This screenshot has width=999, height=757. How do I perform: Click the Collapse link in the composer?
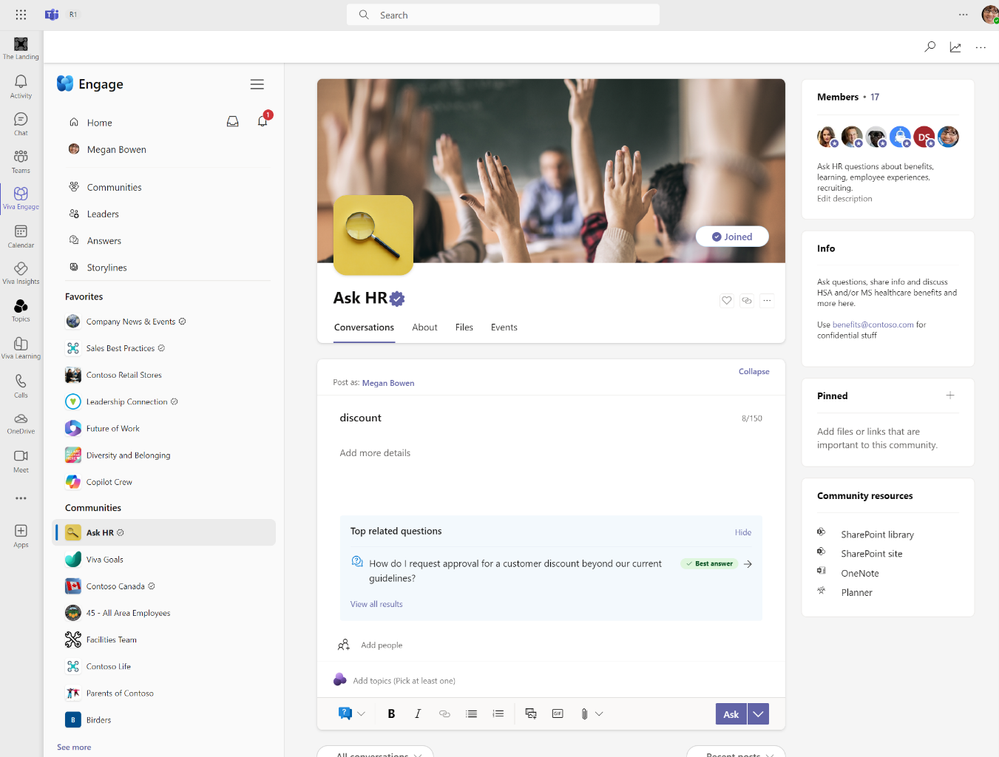point(754,371)
